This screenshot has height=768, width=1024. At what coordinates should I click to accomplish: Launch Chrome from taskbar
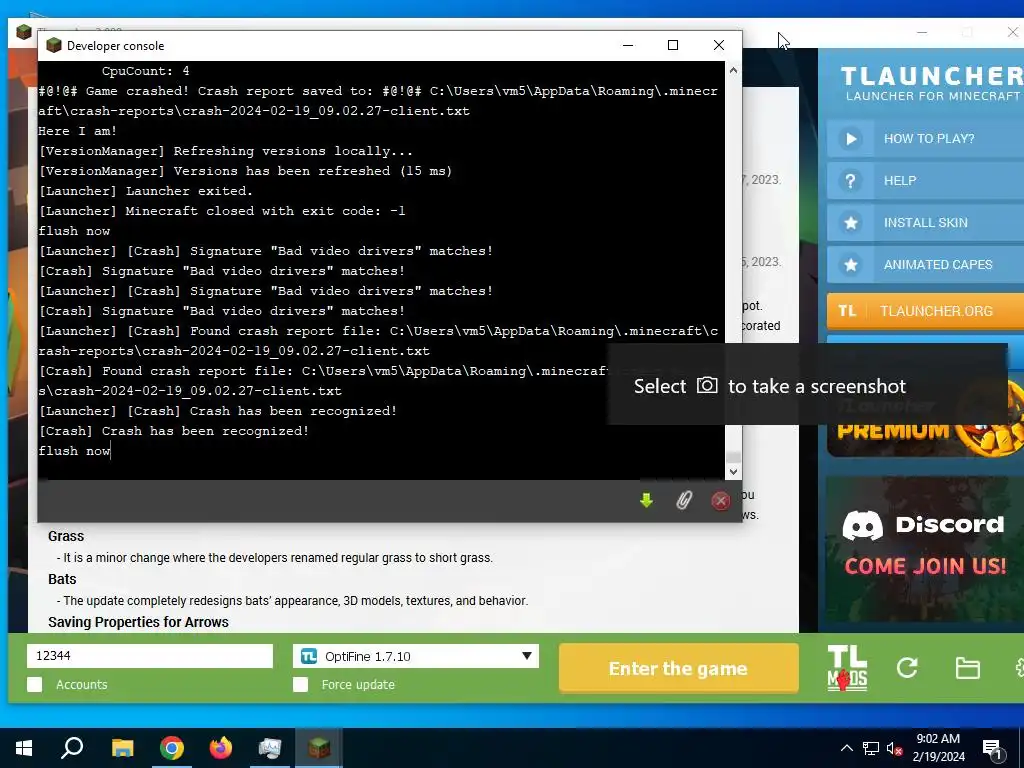[x=172, y=748]
